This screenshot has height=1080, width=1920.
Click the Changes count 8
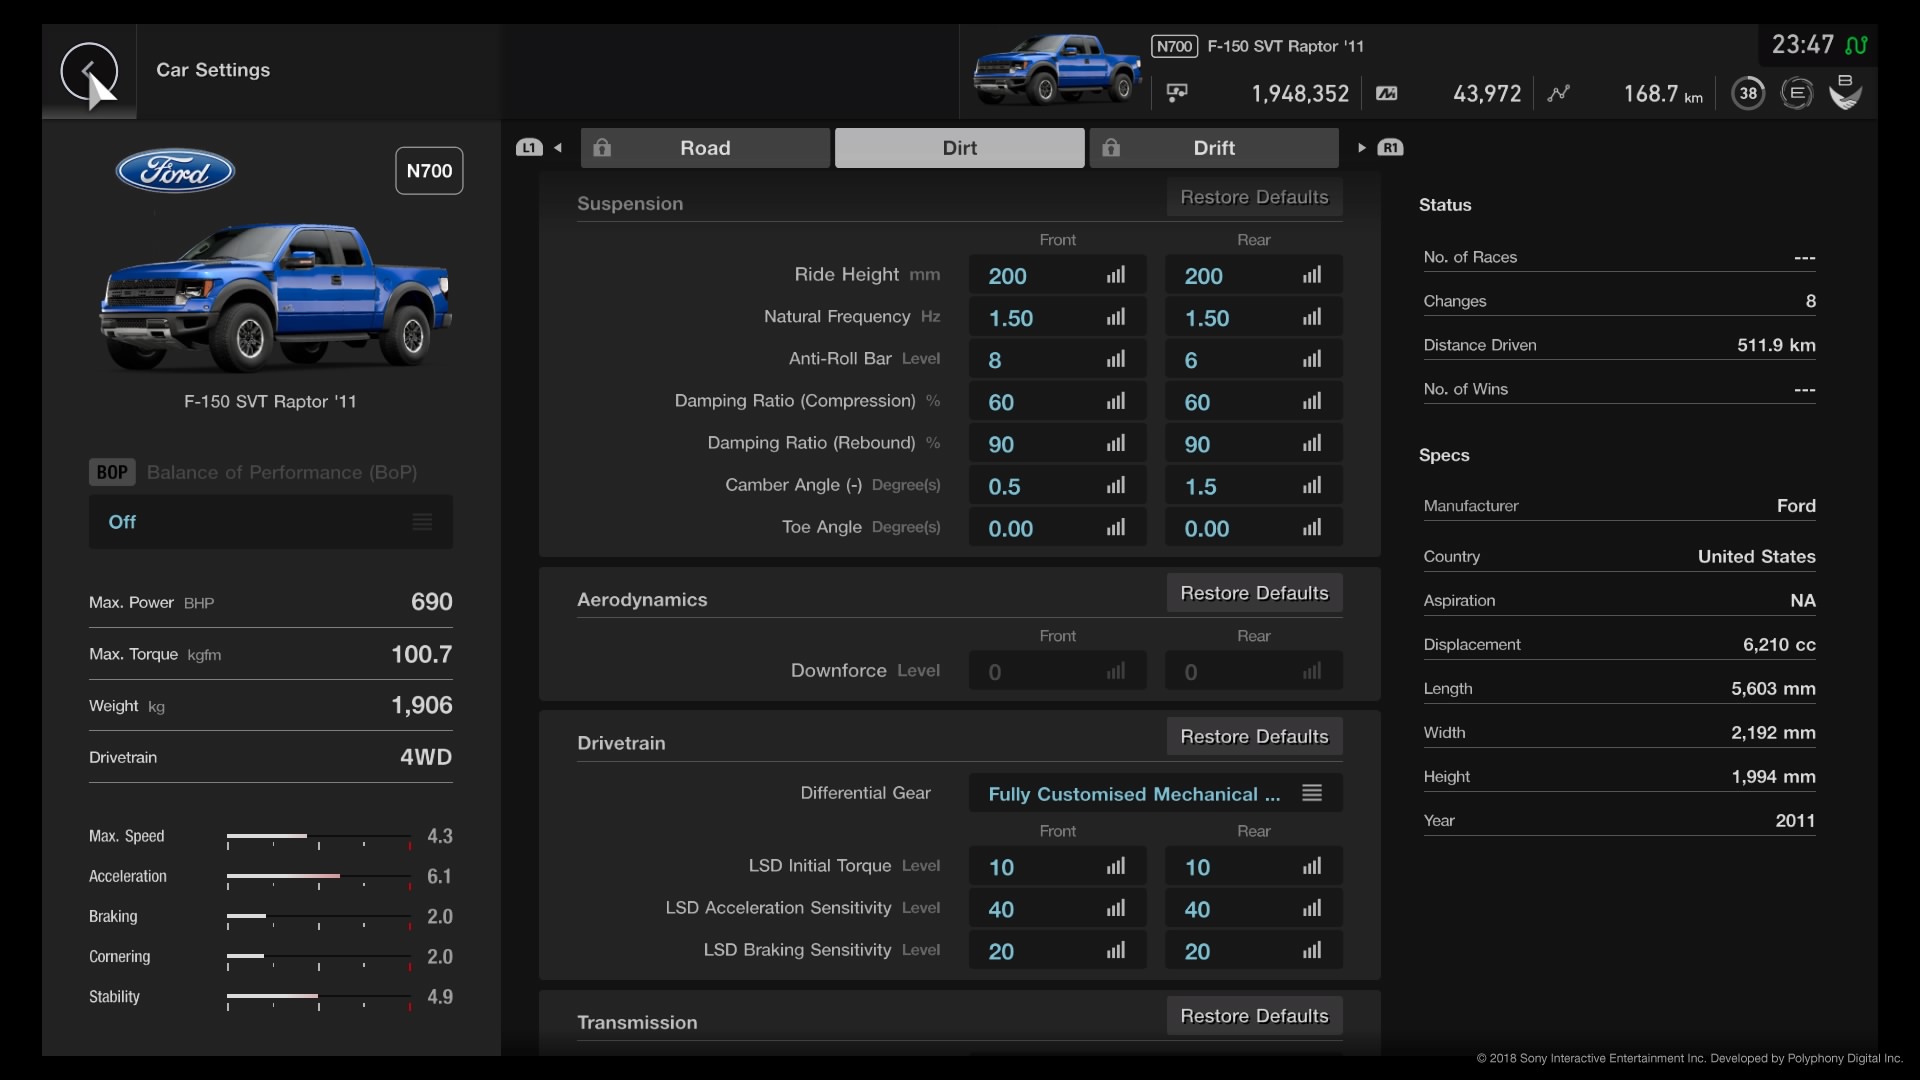1810,301
